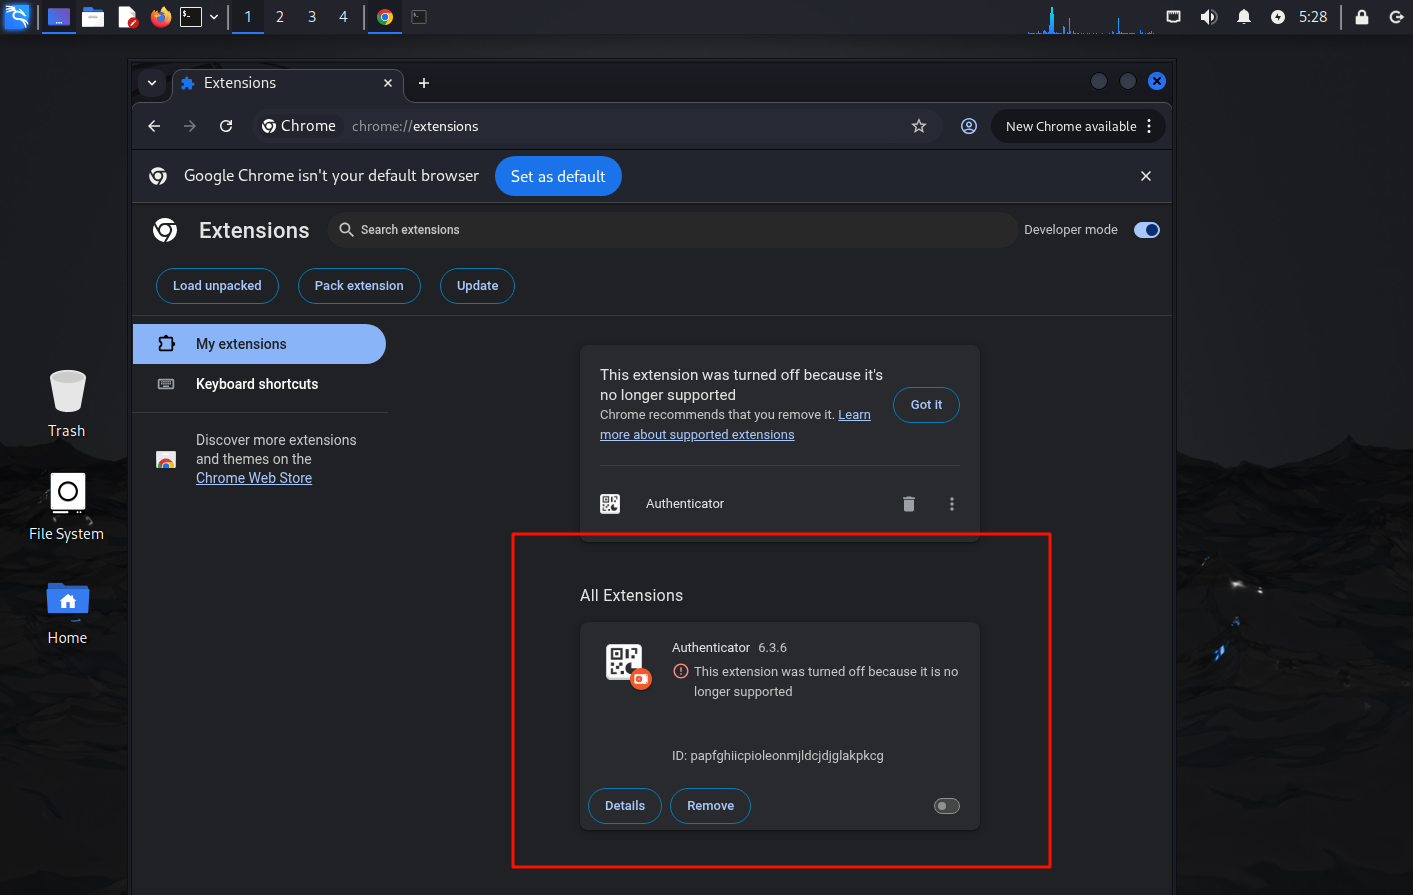
Task: Bookmark this page with the star icon
Action: [919, 126]
